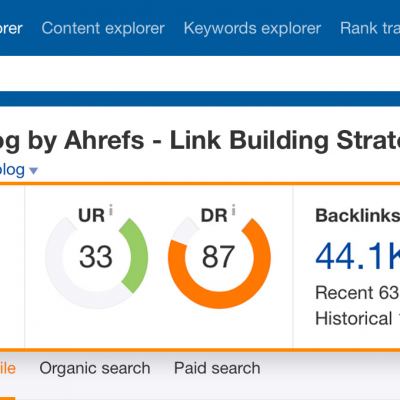
Task: Open the Keywords explorer menu item
Action: [x=252, y=28]
